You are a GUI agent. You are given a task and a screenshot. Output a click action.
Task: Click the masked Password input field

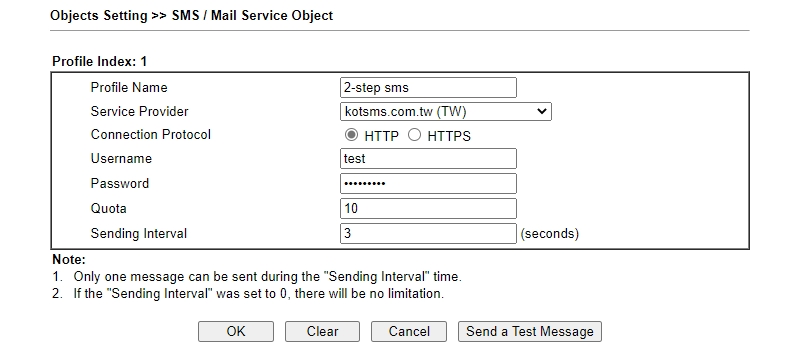pyautogui.click(x=428, y=184)
